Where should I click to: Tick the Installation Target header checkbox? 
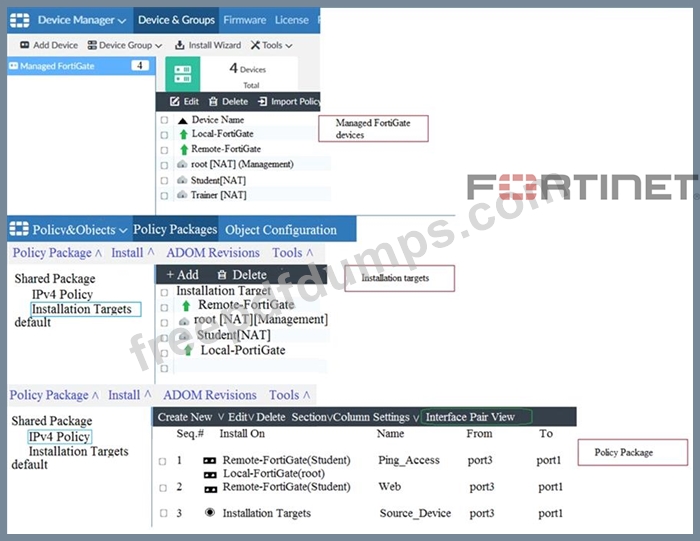pos(164,292)
